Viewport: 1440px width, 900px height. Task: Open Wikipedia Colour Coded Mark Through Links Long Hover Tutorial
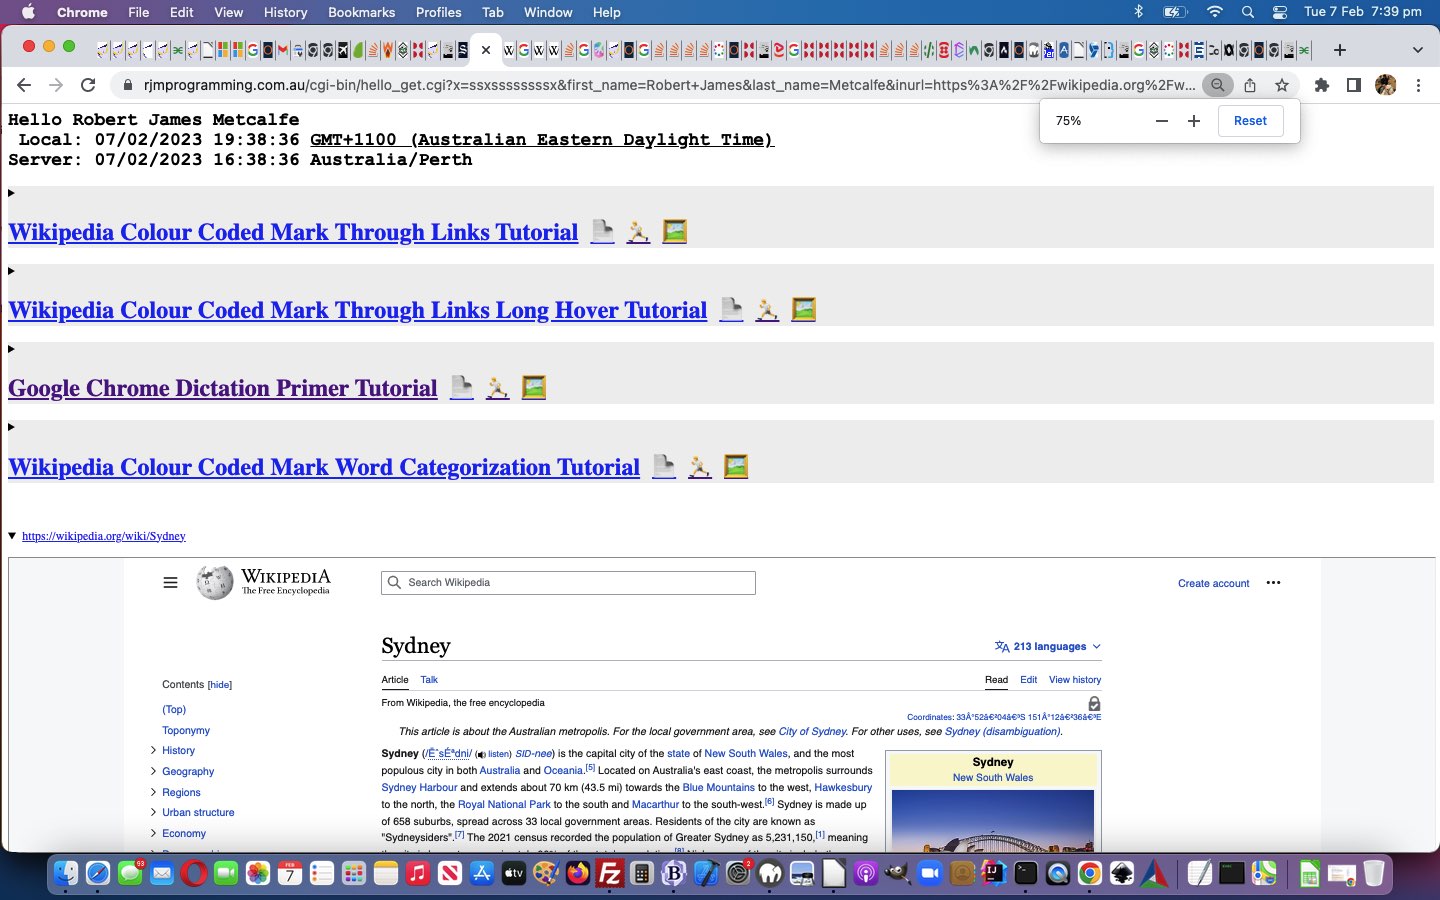[358, 310]
